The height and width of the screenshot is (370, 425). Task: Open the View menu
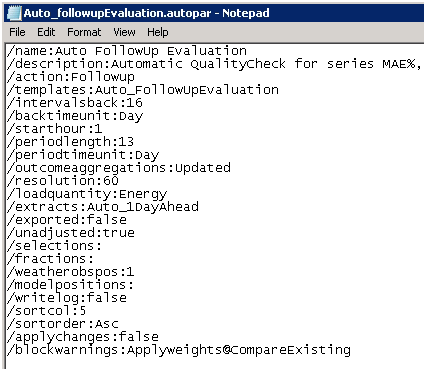[x=124, y=32]
